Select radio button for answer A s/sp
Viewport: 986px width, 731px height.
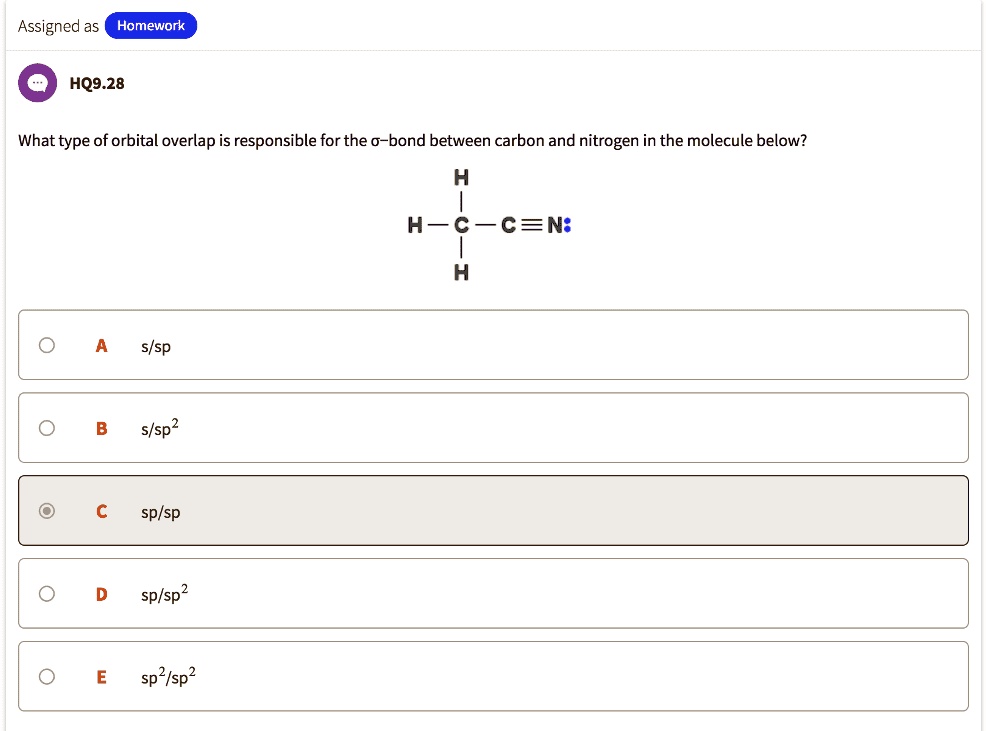46,344
